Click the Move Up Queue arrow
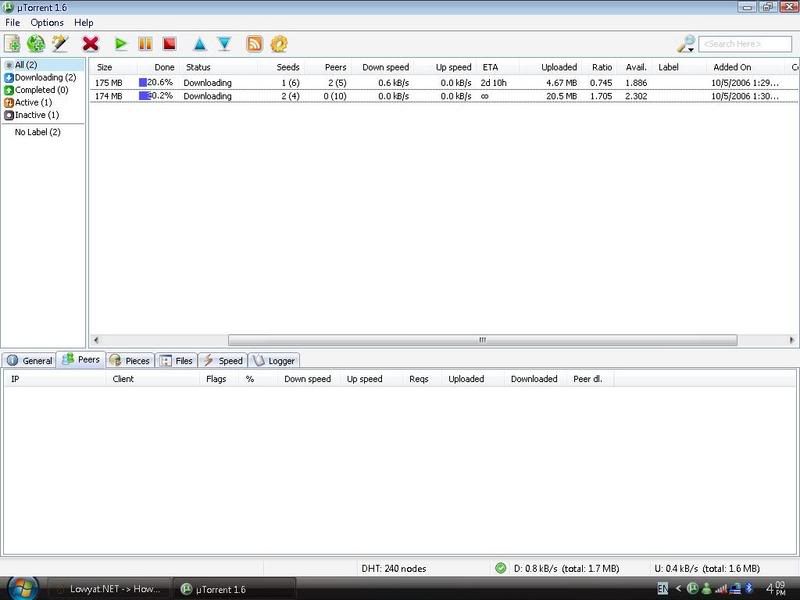Viewport: 800px width, 600px height. point(199,44)
